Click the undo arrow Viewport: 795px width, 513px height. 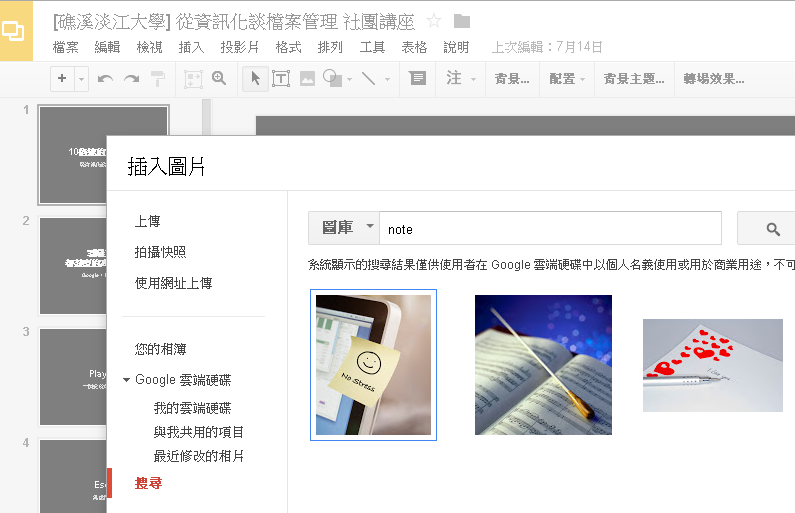(x=105, y=79)
